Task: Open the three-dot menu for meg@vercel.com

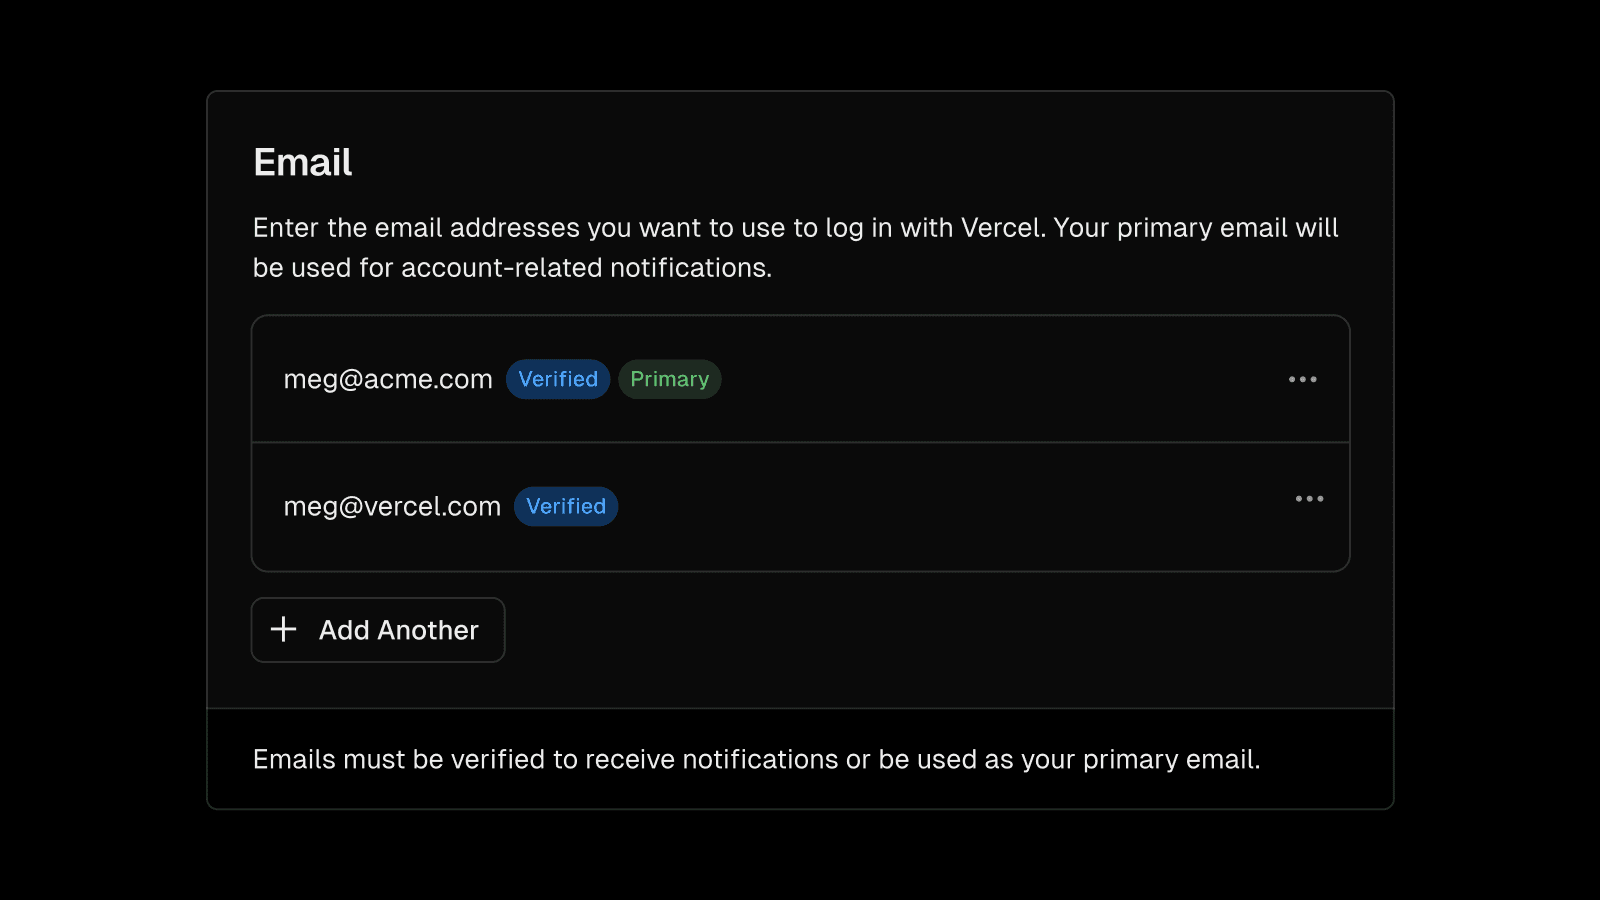Action: pyautogui.click(x=1309, y=498)
